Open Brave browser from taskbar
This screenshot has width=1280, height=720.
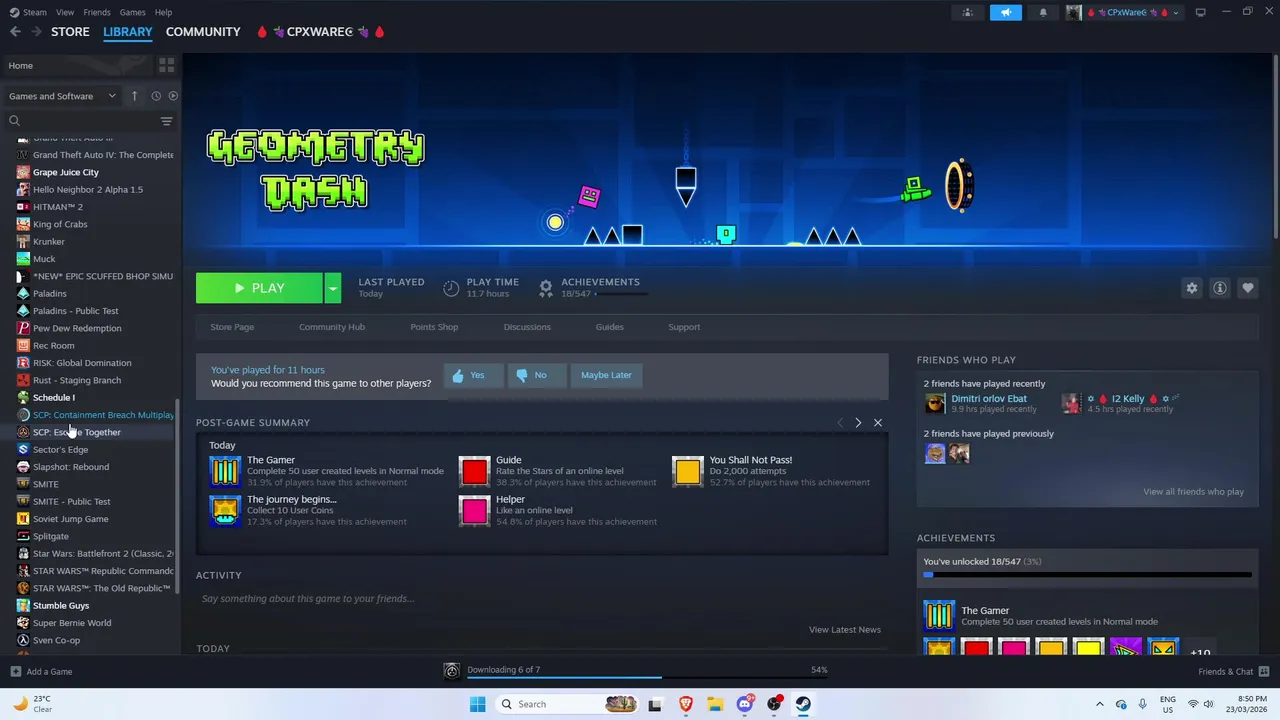pyautogui.click(x=685, y=704)
